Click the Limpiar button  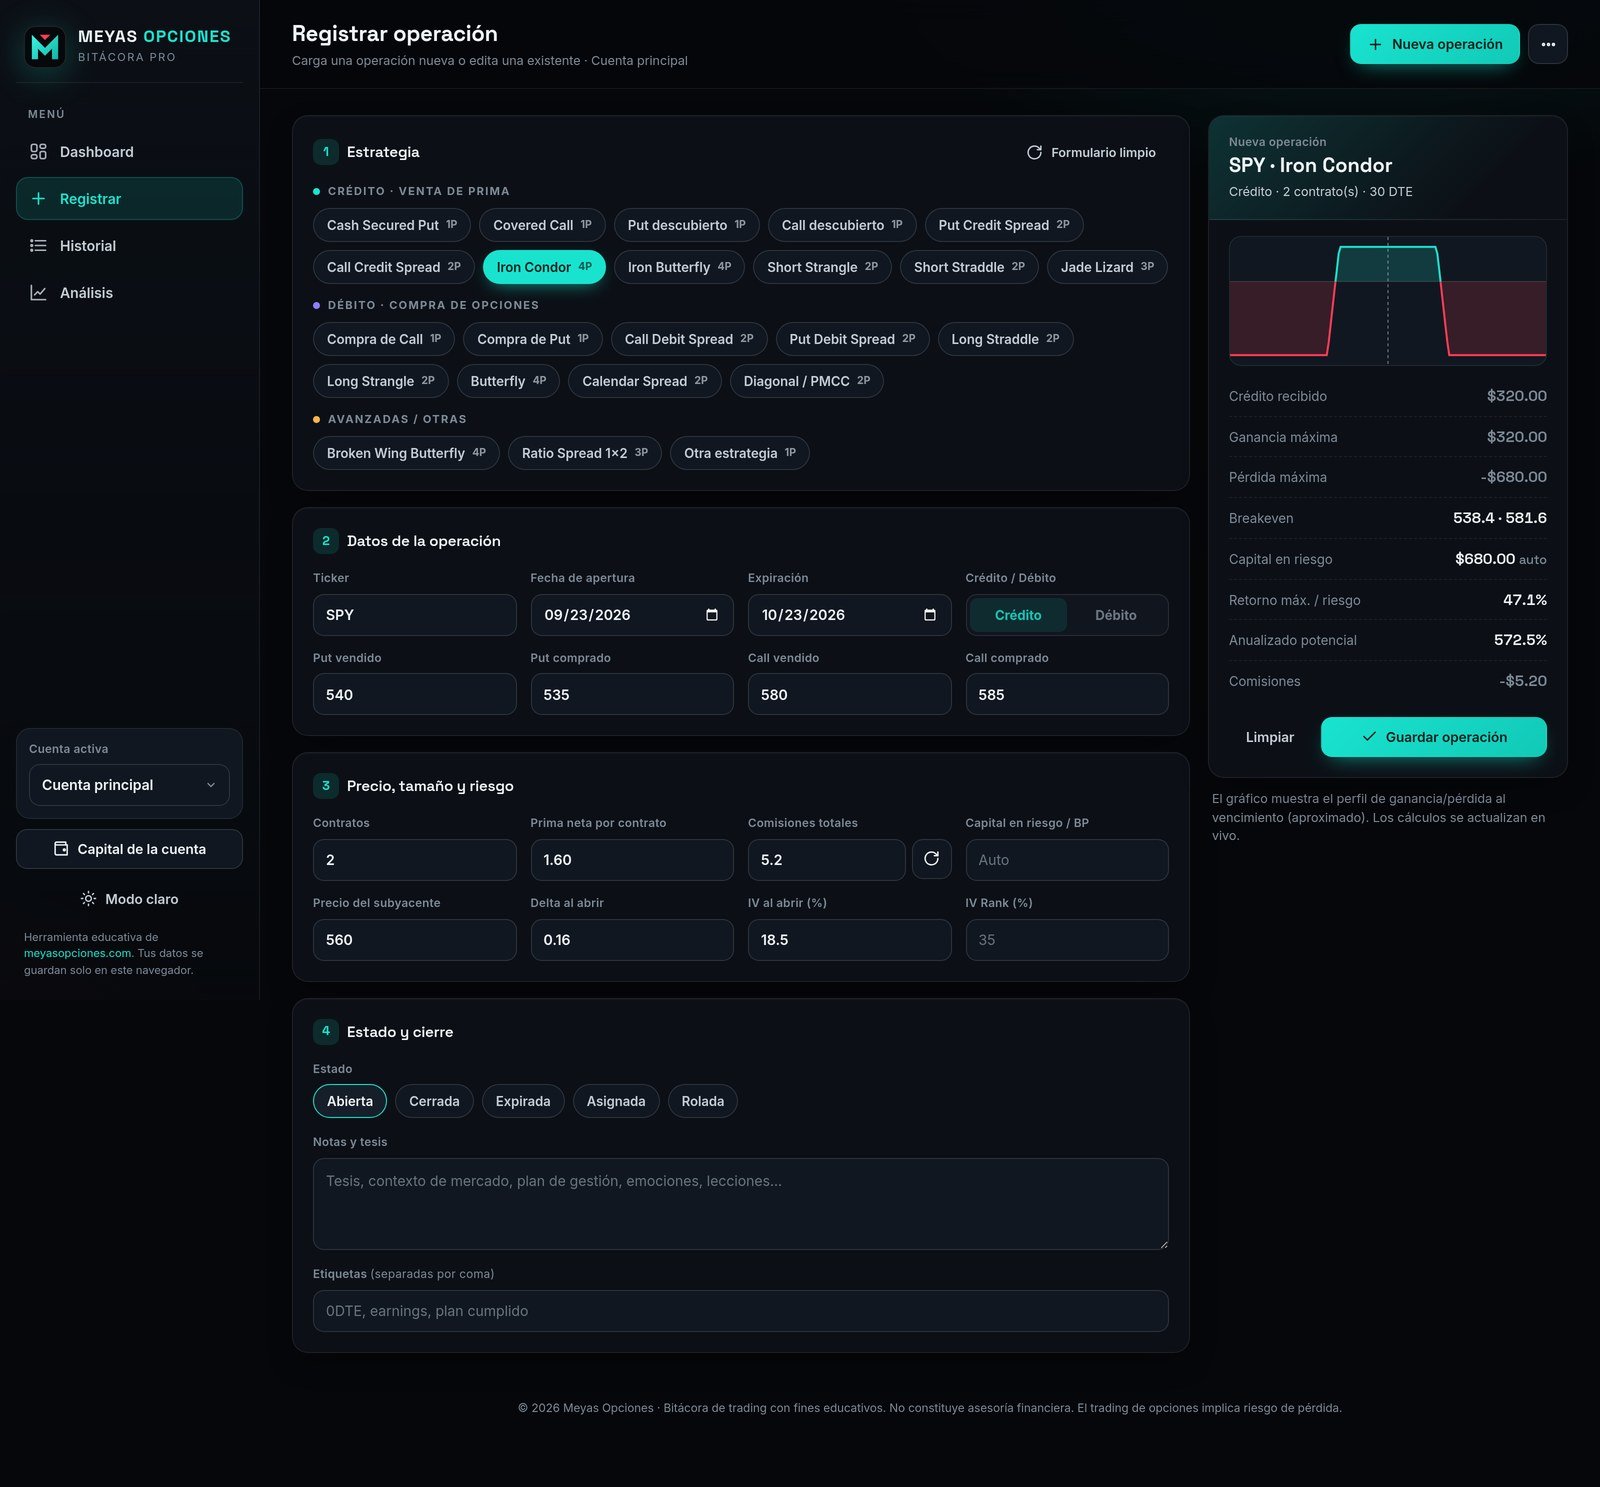pos(1269,737)
